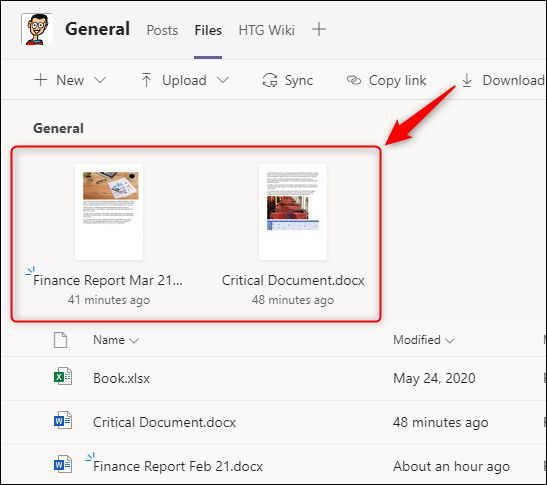Switch to the Posts tab
This screenshot has width=547, height=485.
tap(162, 30)
